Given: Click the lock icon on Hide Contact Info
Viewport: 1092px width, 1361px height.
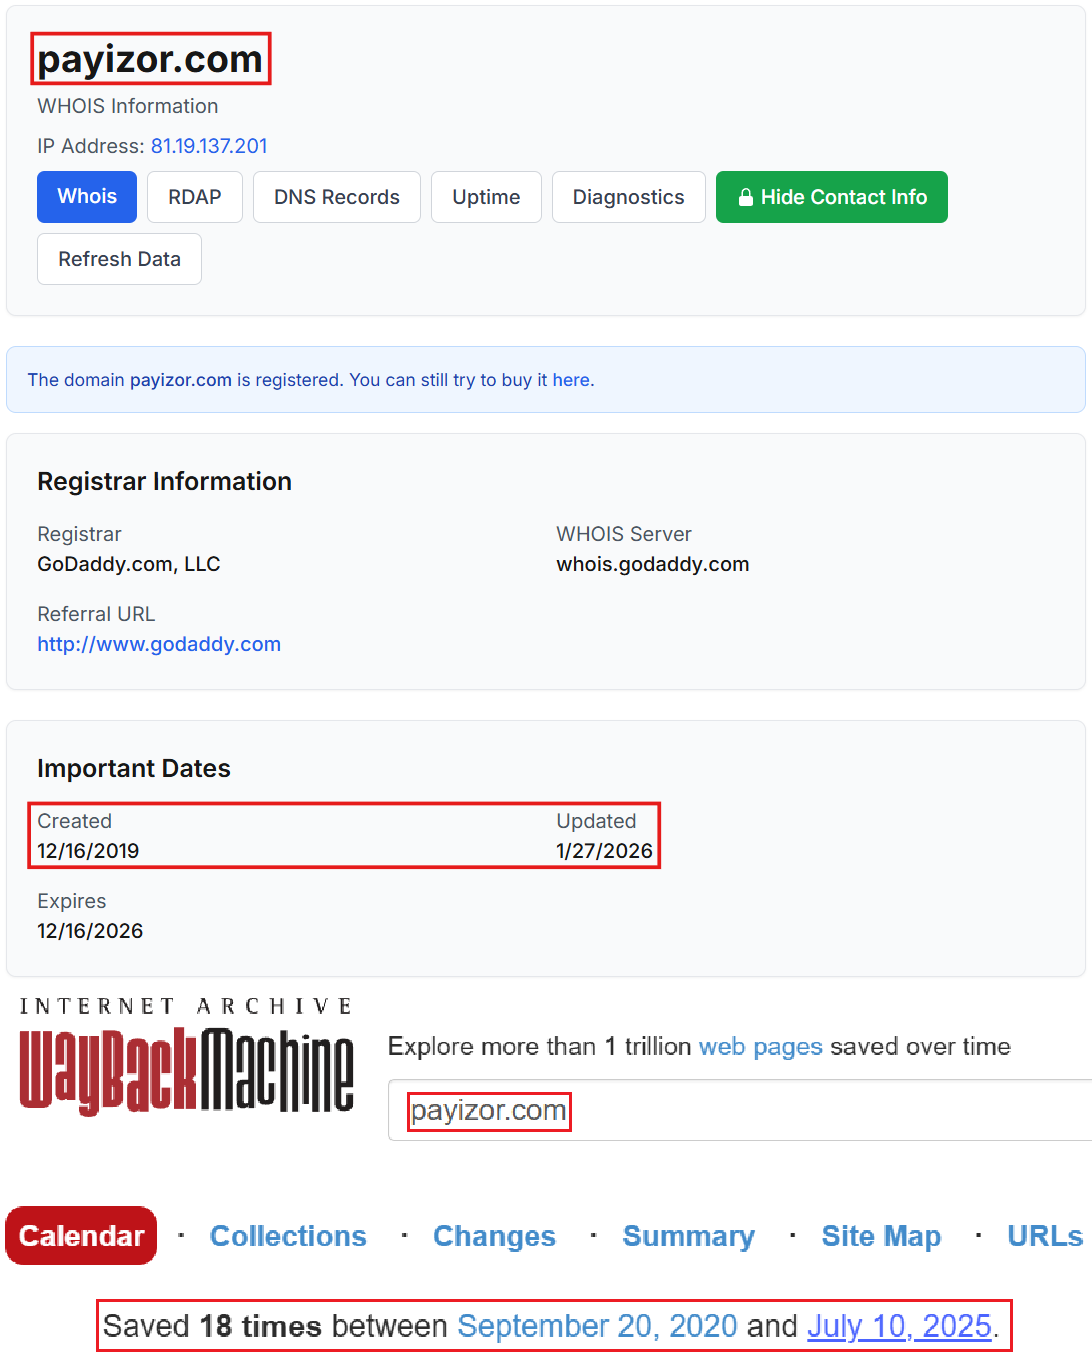Looking at the screenshot, I should click(x=746, y=197).
